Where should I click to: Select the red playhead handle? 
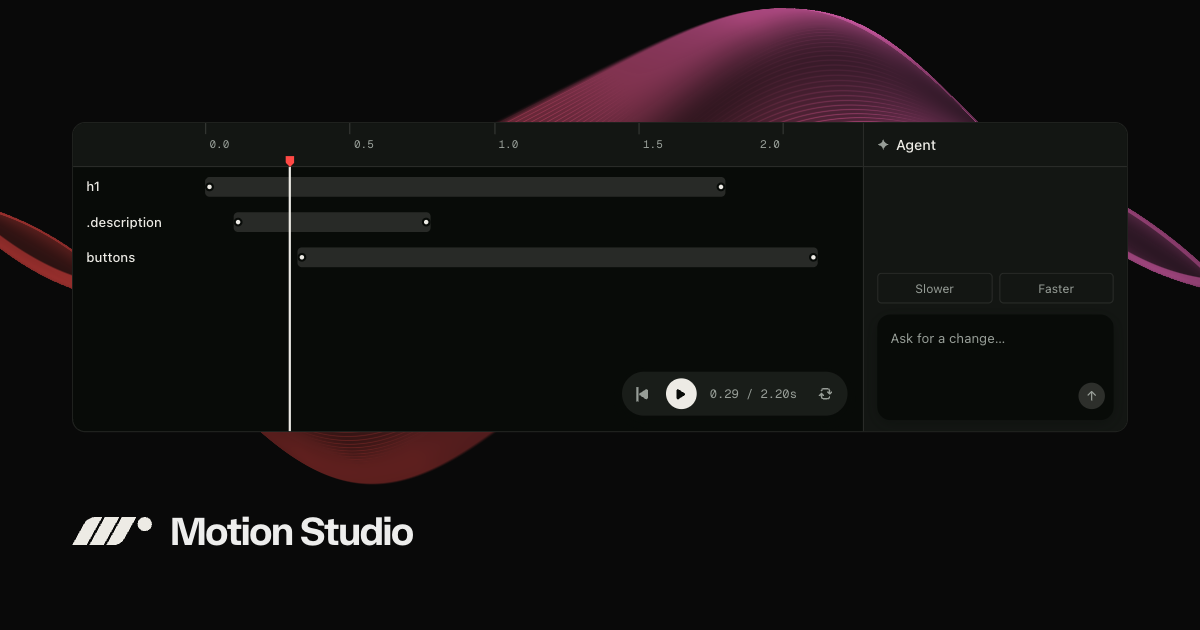click(290, 160)
